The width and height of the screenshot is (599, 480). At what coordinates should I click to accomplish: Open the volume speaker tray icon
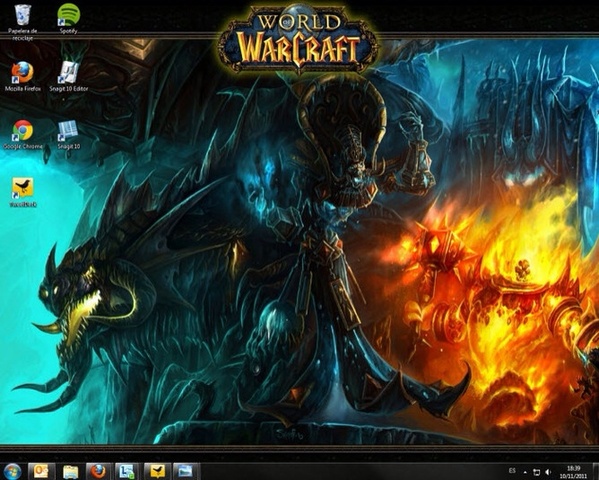click(x=548, y=472)
